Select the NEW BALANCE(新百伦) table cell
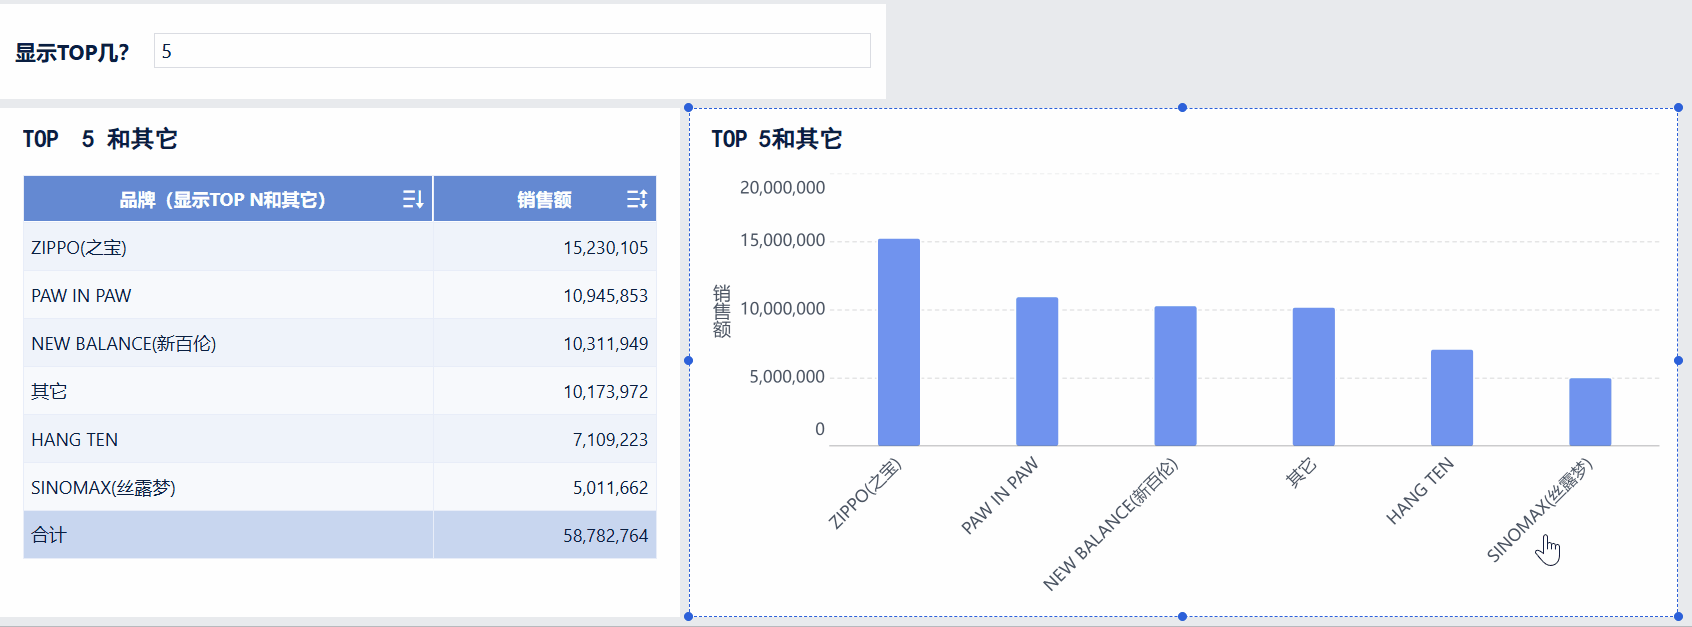This screenshot has width=1692, height=627. tap(228, 343)
